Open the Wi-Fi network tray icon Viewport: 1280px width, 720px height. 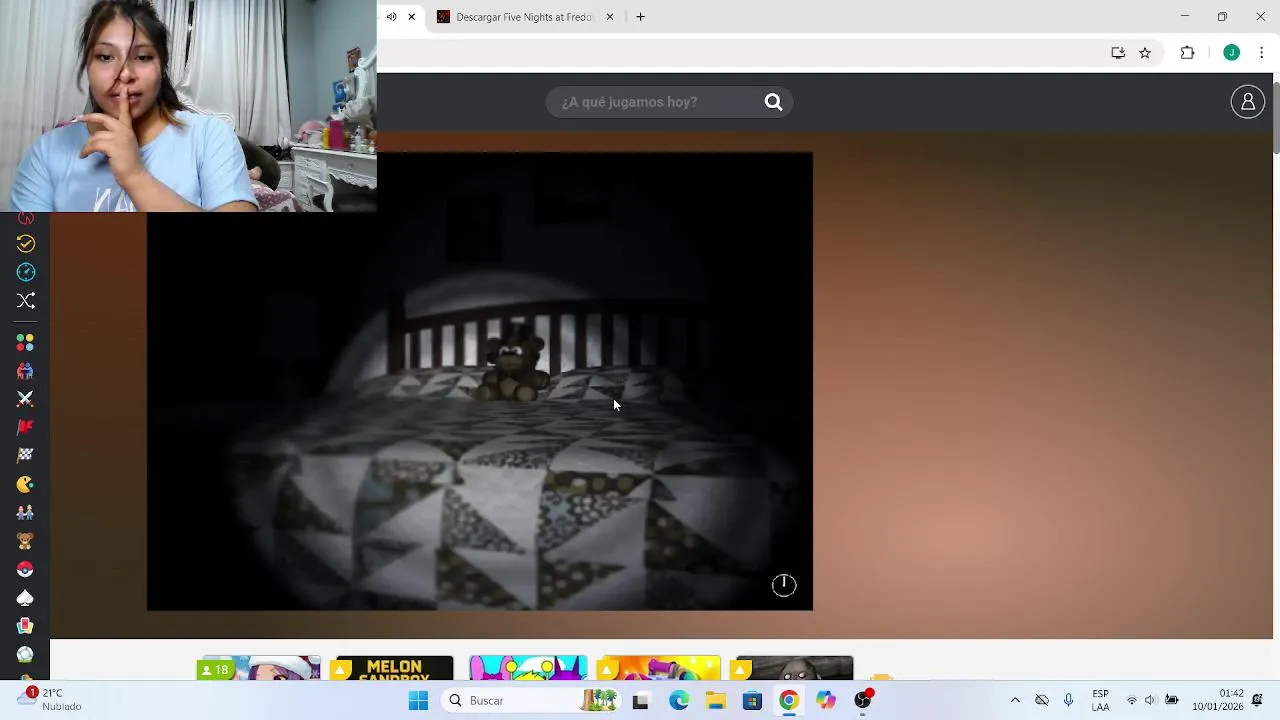coord(1131,701)
